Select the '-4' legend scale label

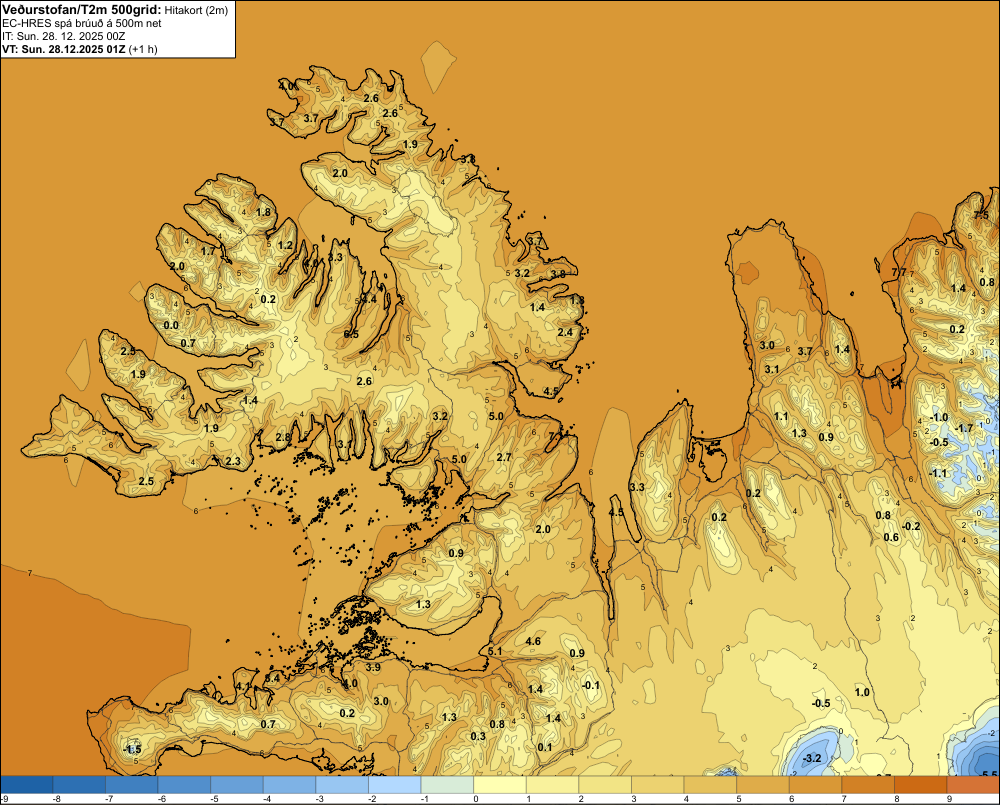(267, 799)
